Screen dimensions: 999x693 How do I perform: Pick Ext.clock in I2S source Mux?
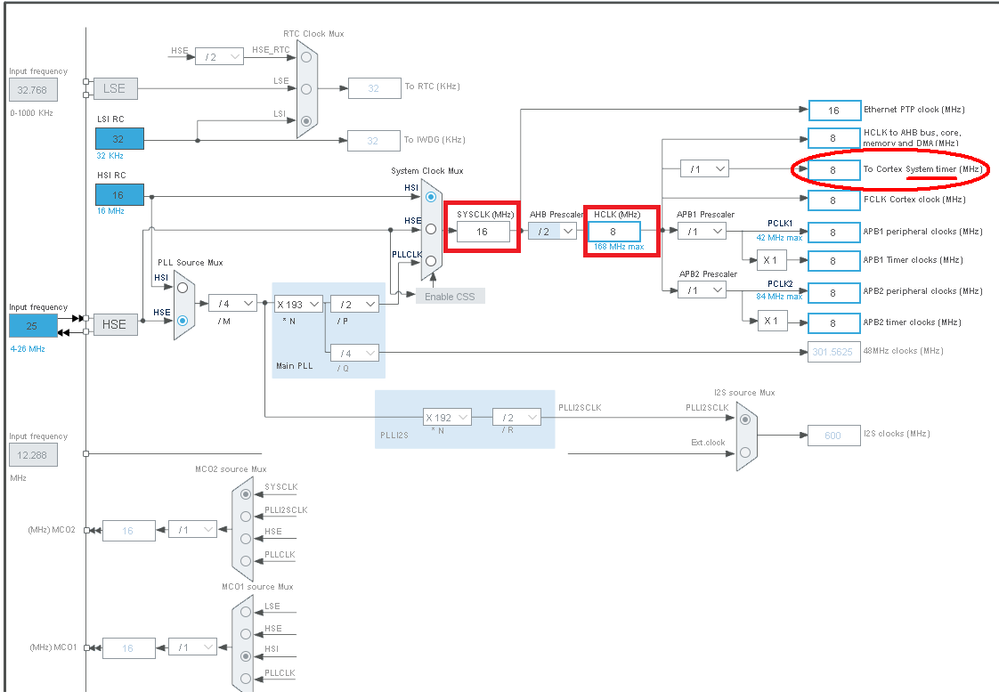pyautogui.click(x=745, y=452)
